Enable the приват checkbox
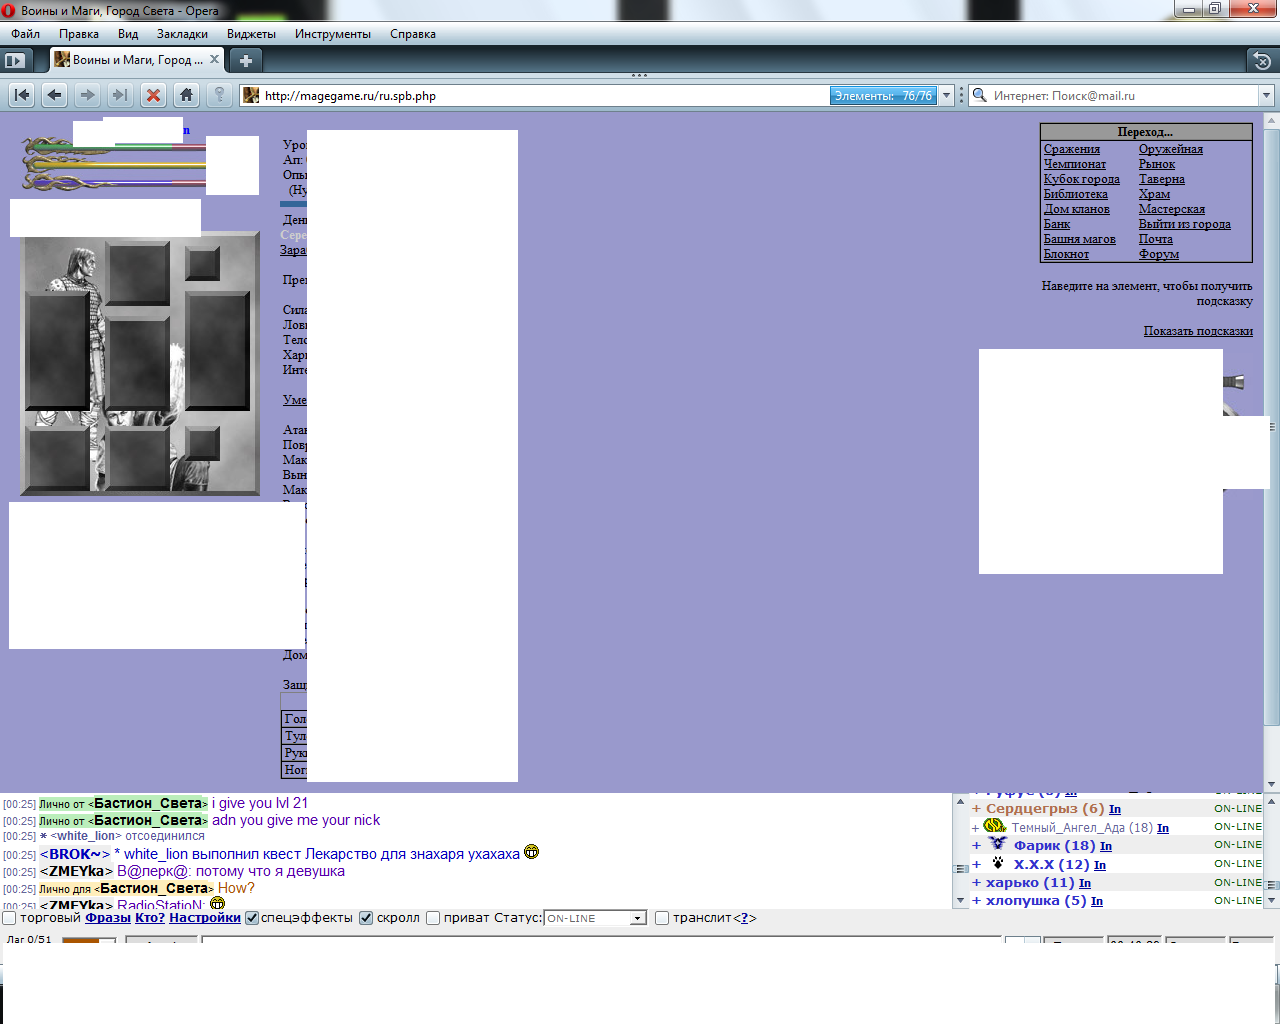 [433, 918]
